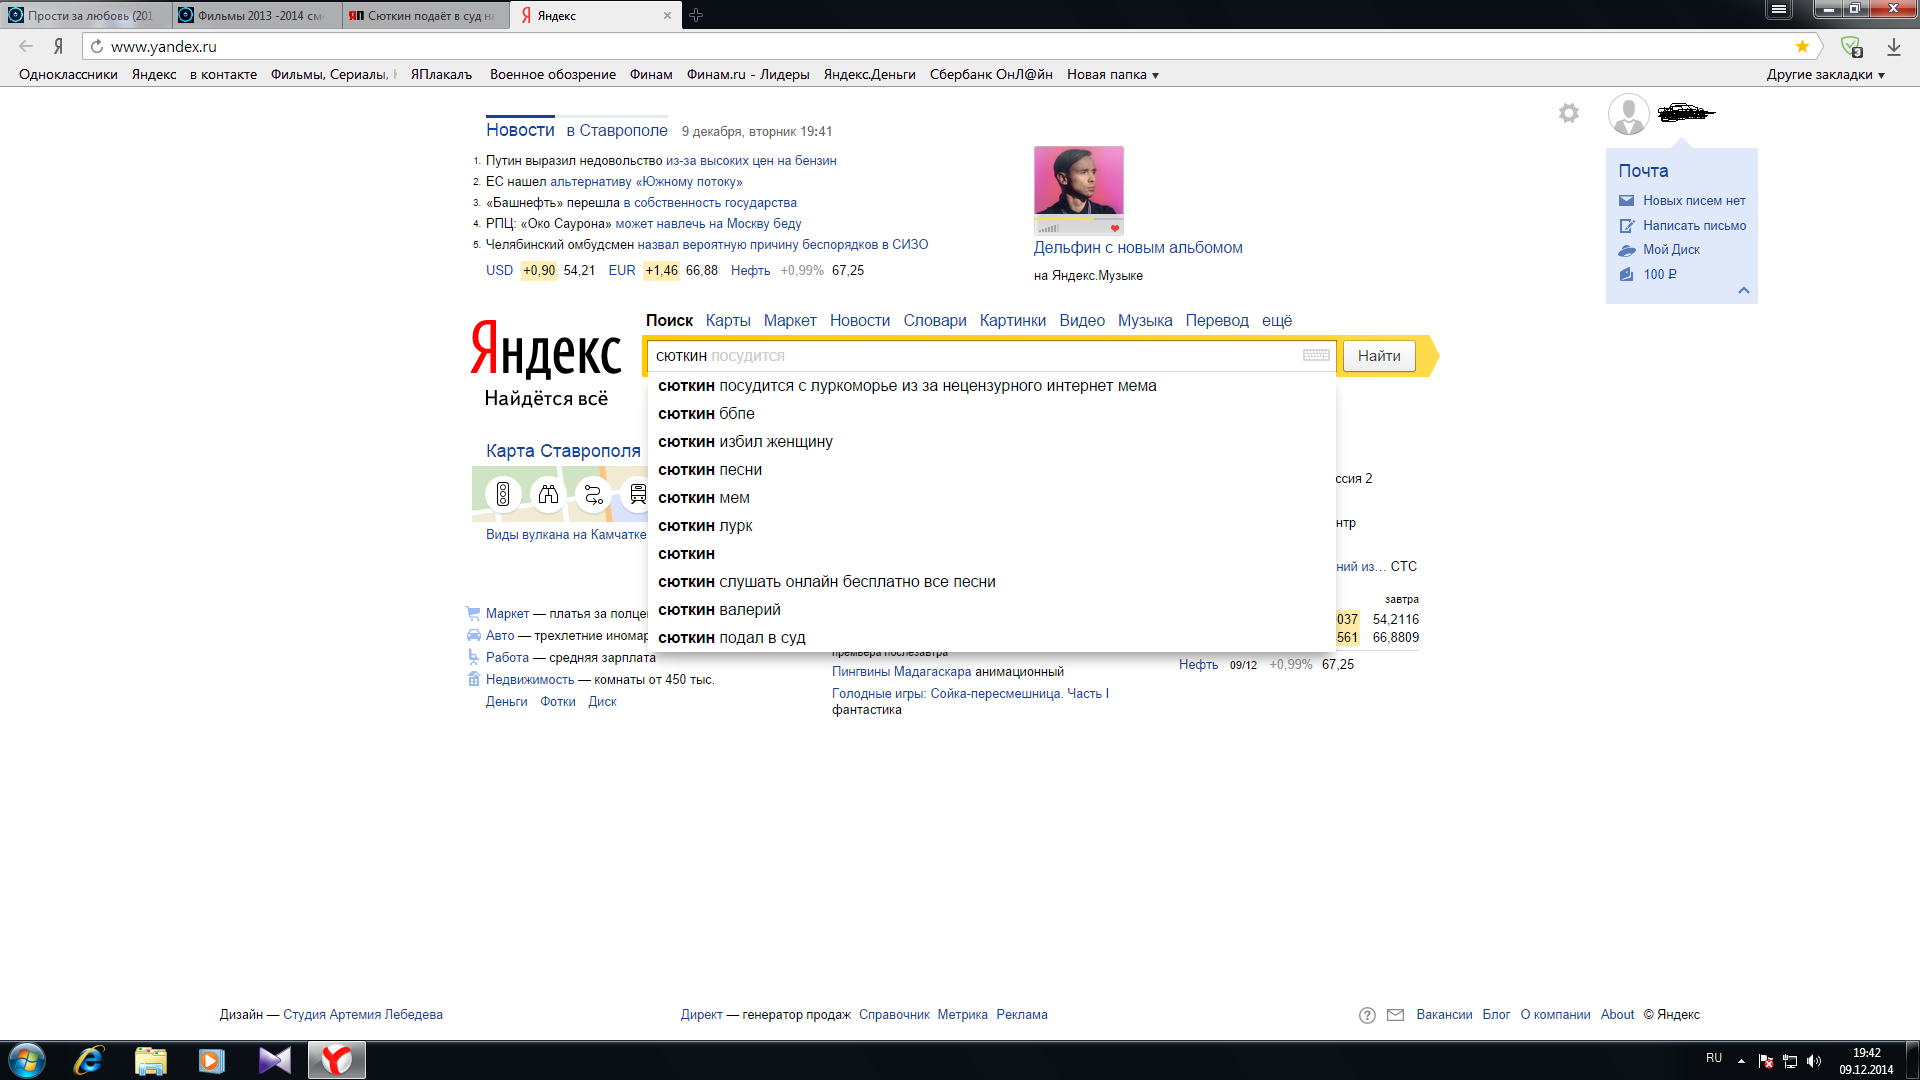1920x1080 pixels.
Task: Open the Карты service tab
Action: click(x=728, y=320)
